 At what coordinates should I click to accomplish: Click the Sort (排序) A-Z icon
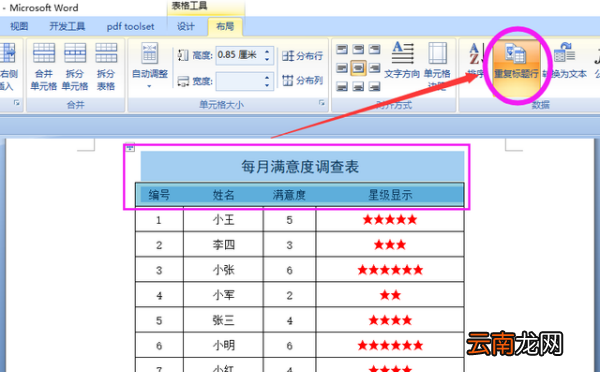[475, 54]
